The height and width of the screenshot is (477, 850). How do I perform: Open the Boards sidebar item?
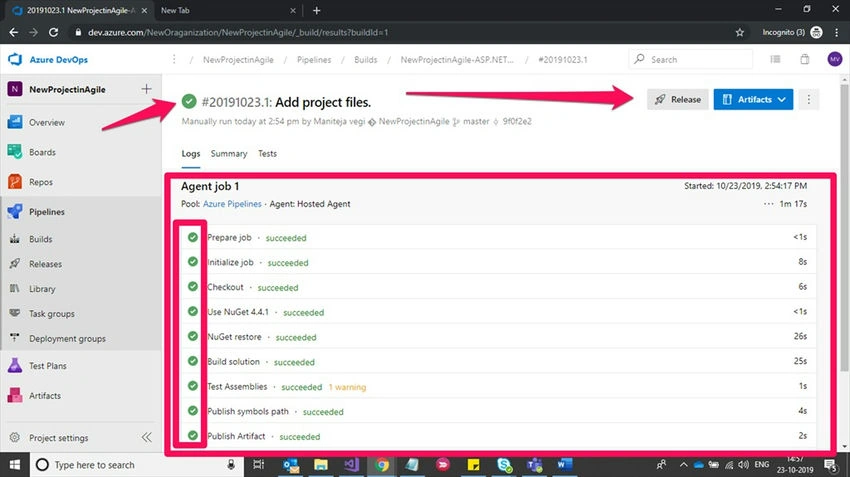pos(42,152)
